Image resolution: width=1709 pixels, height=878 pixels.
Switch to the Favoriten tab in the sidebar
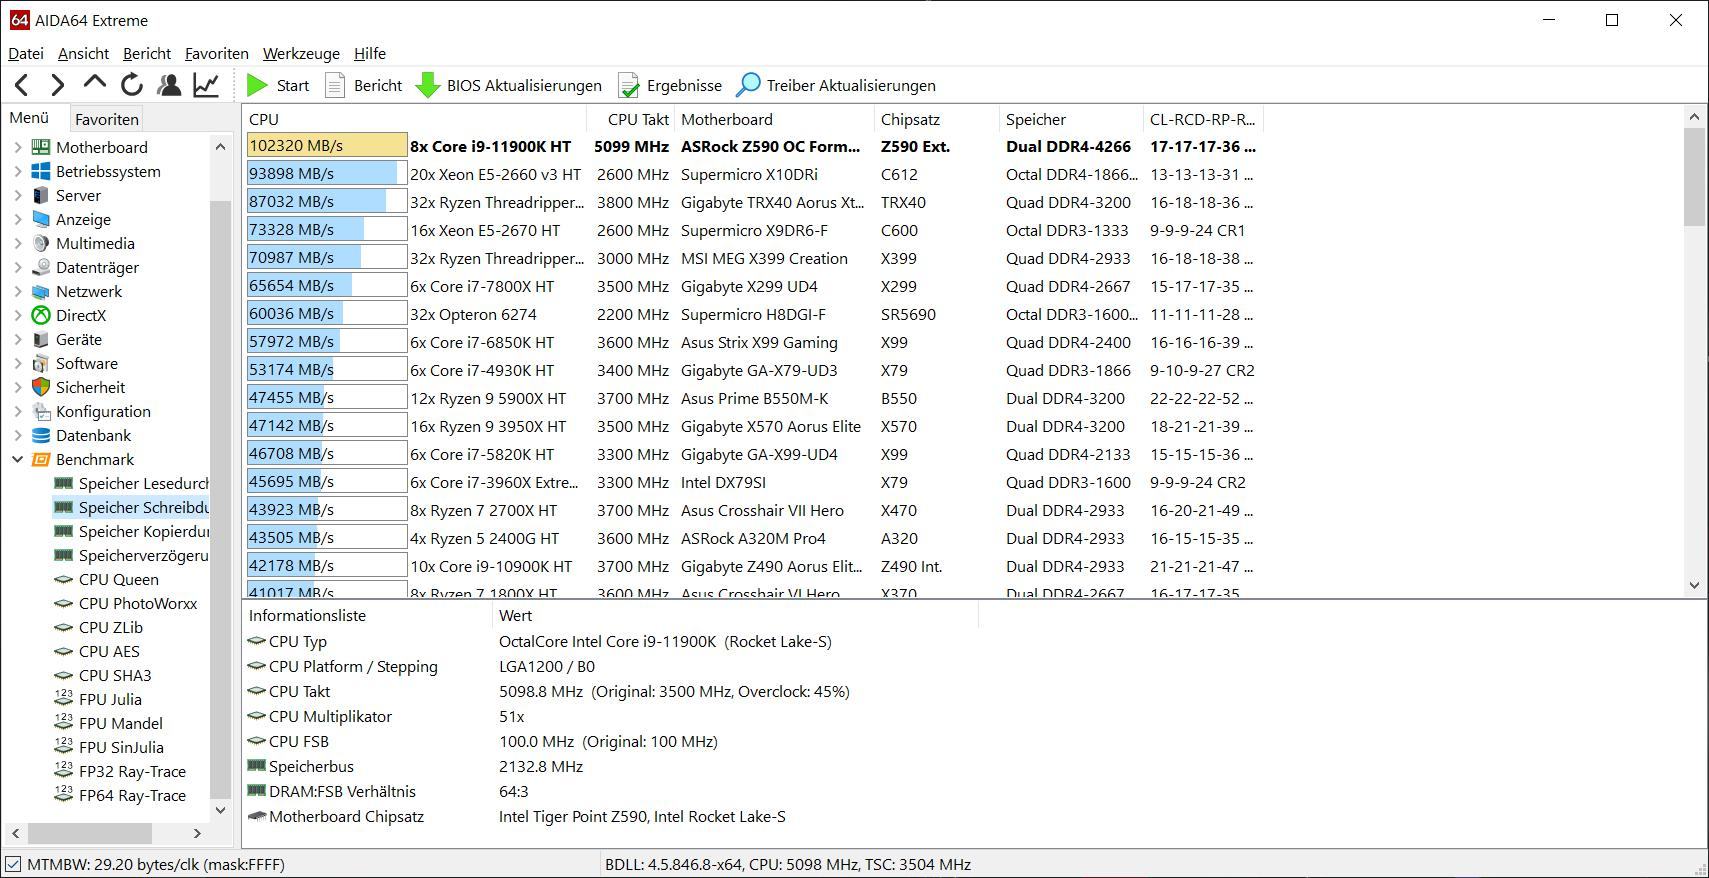(x=107, y=119)
